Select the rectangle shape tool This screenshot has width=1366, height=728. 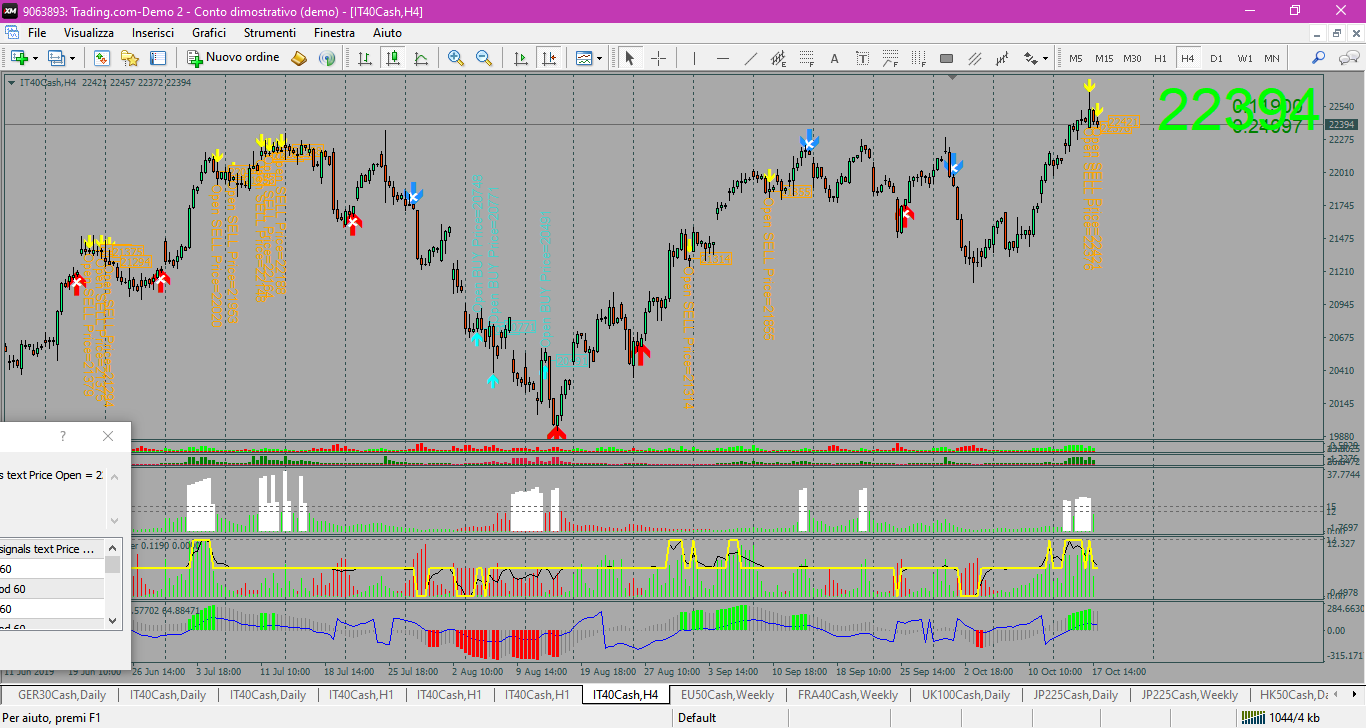[946, 58]
